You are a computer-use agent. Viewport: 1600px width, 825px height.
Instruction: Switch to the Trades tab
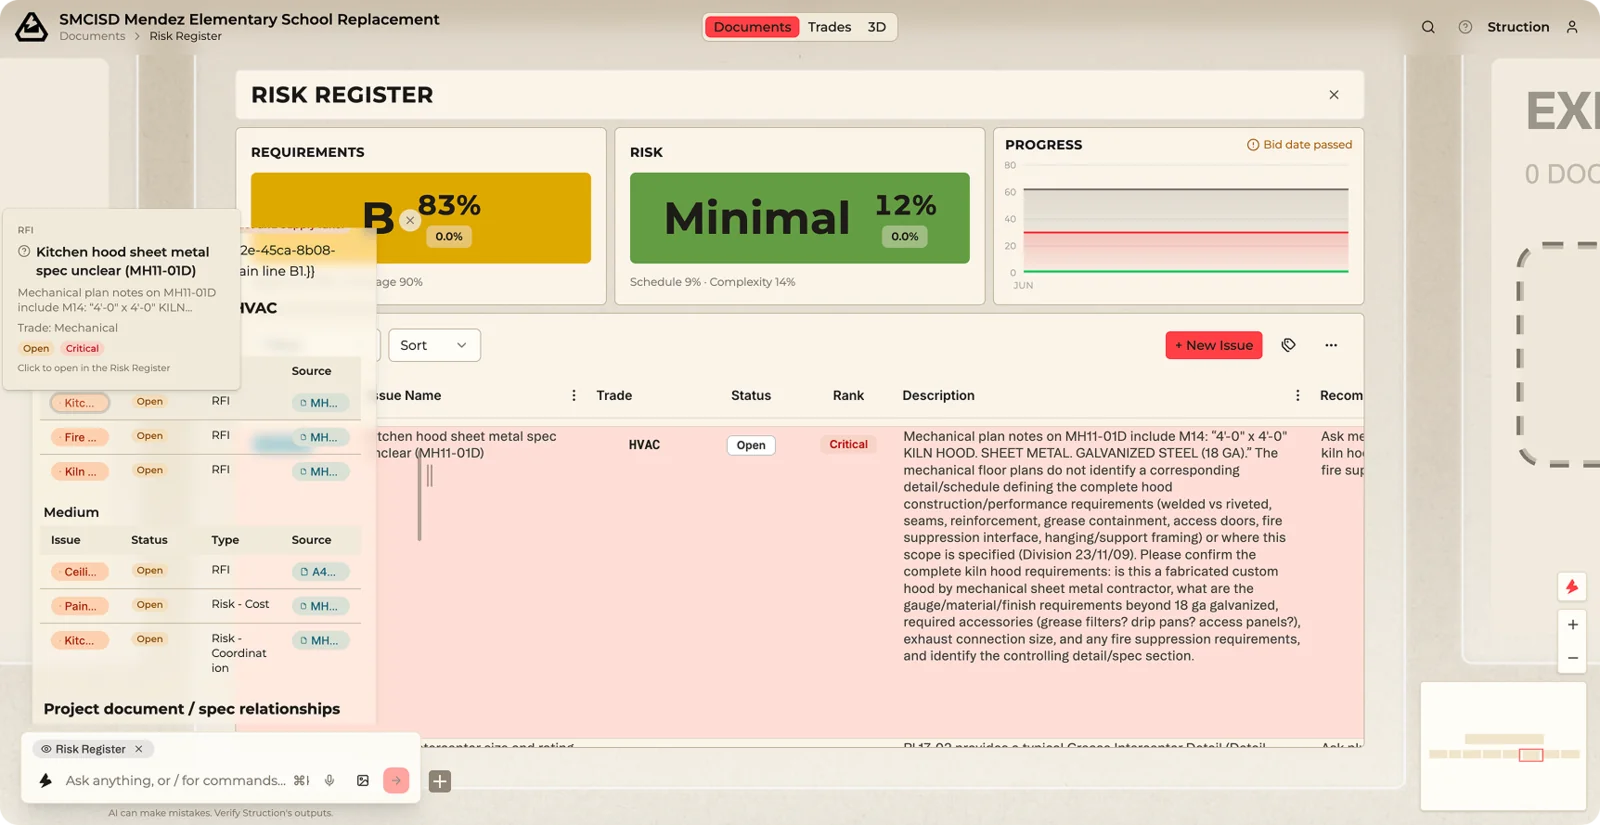coord(830,27)
